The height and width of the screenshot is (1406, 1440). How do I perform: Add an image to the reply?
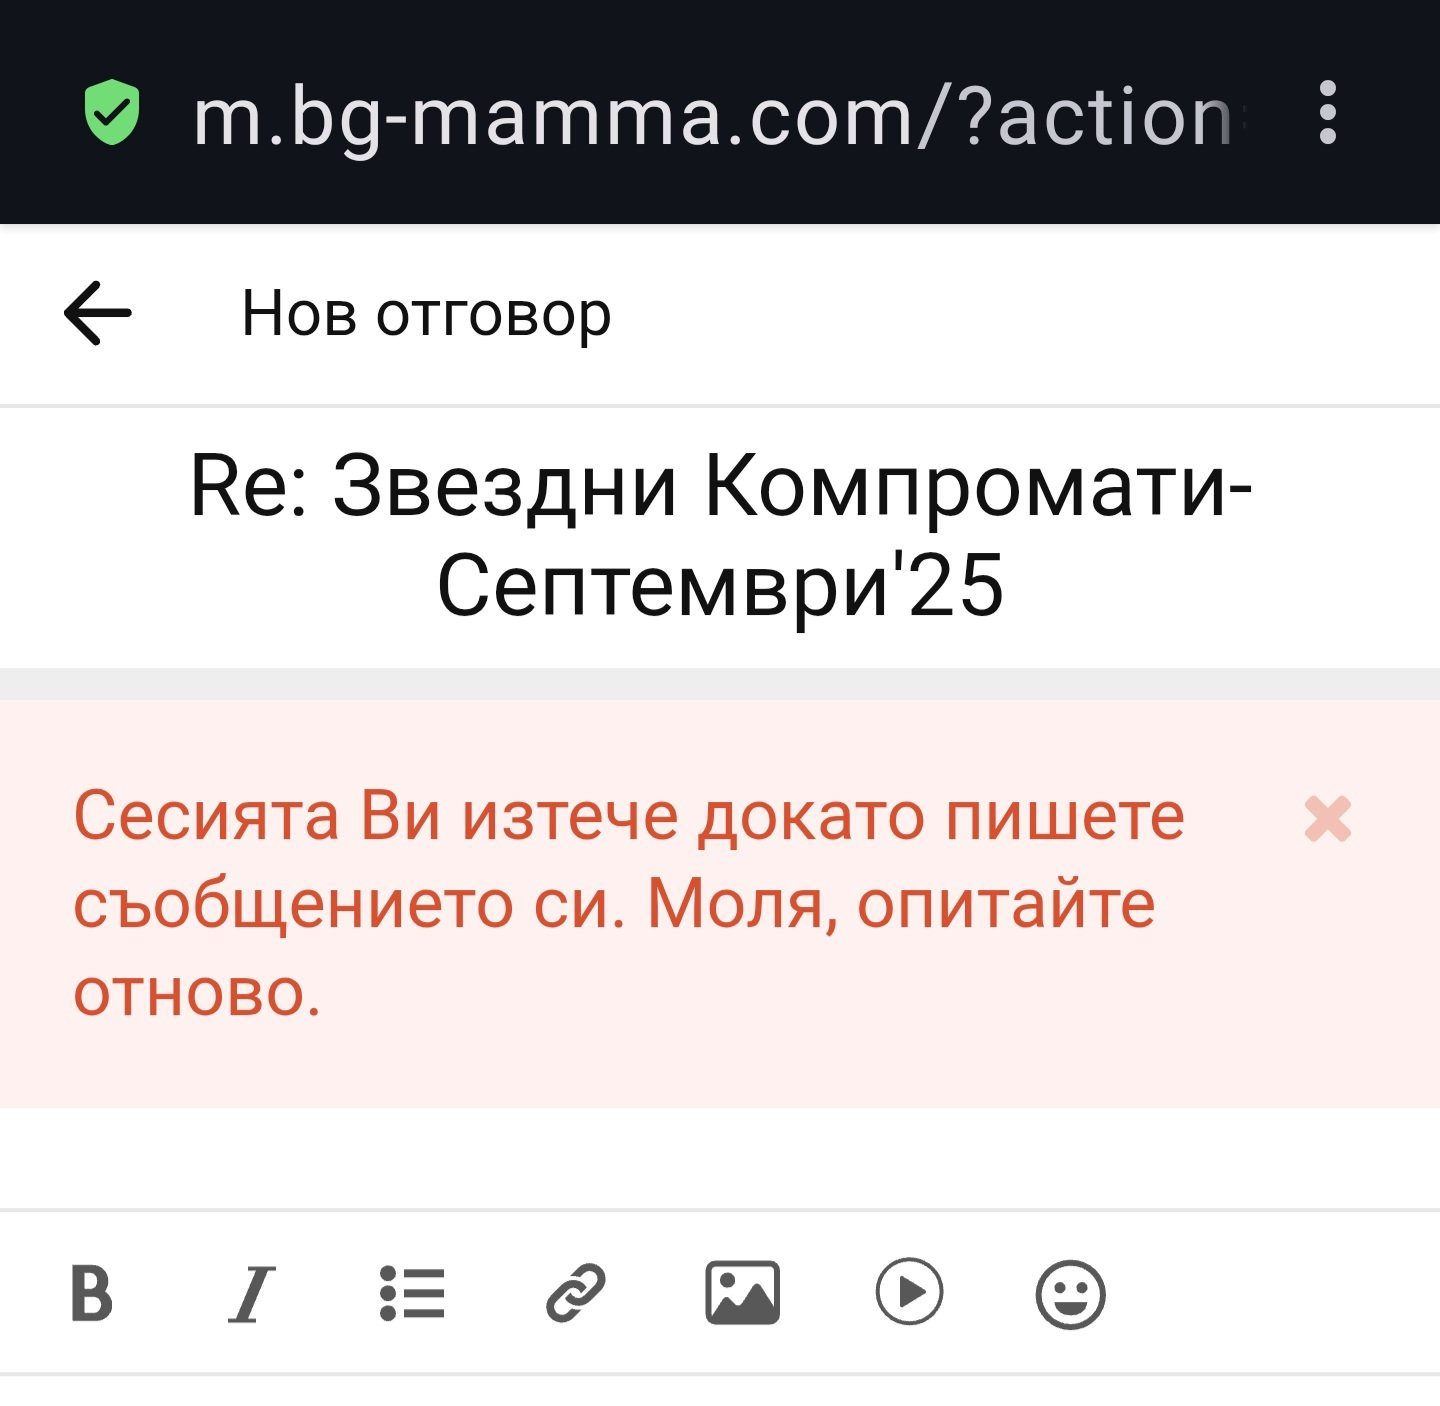click(x=742, y=1293)
